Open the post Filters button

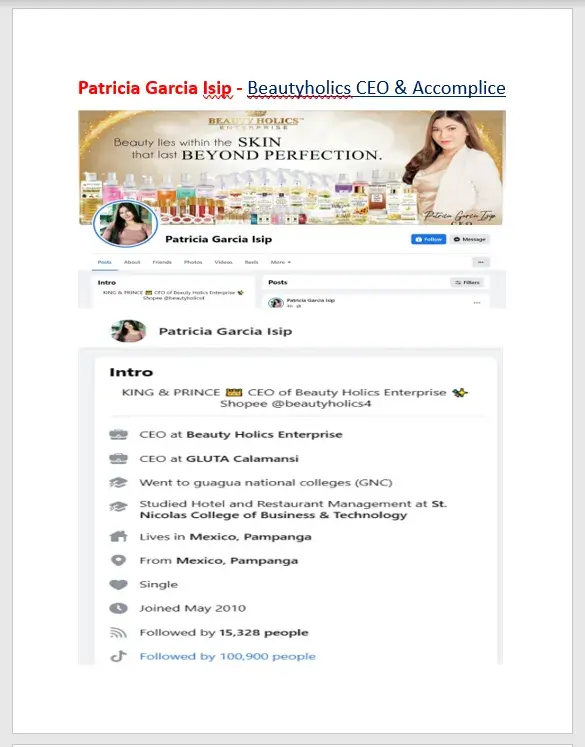tap(467, 283)
